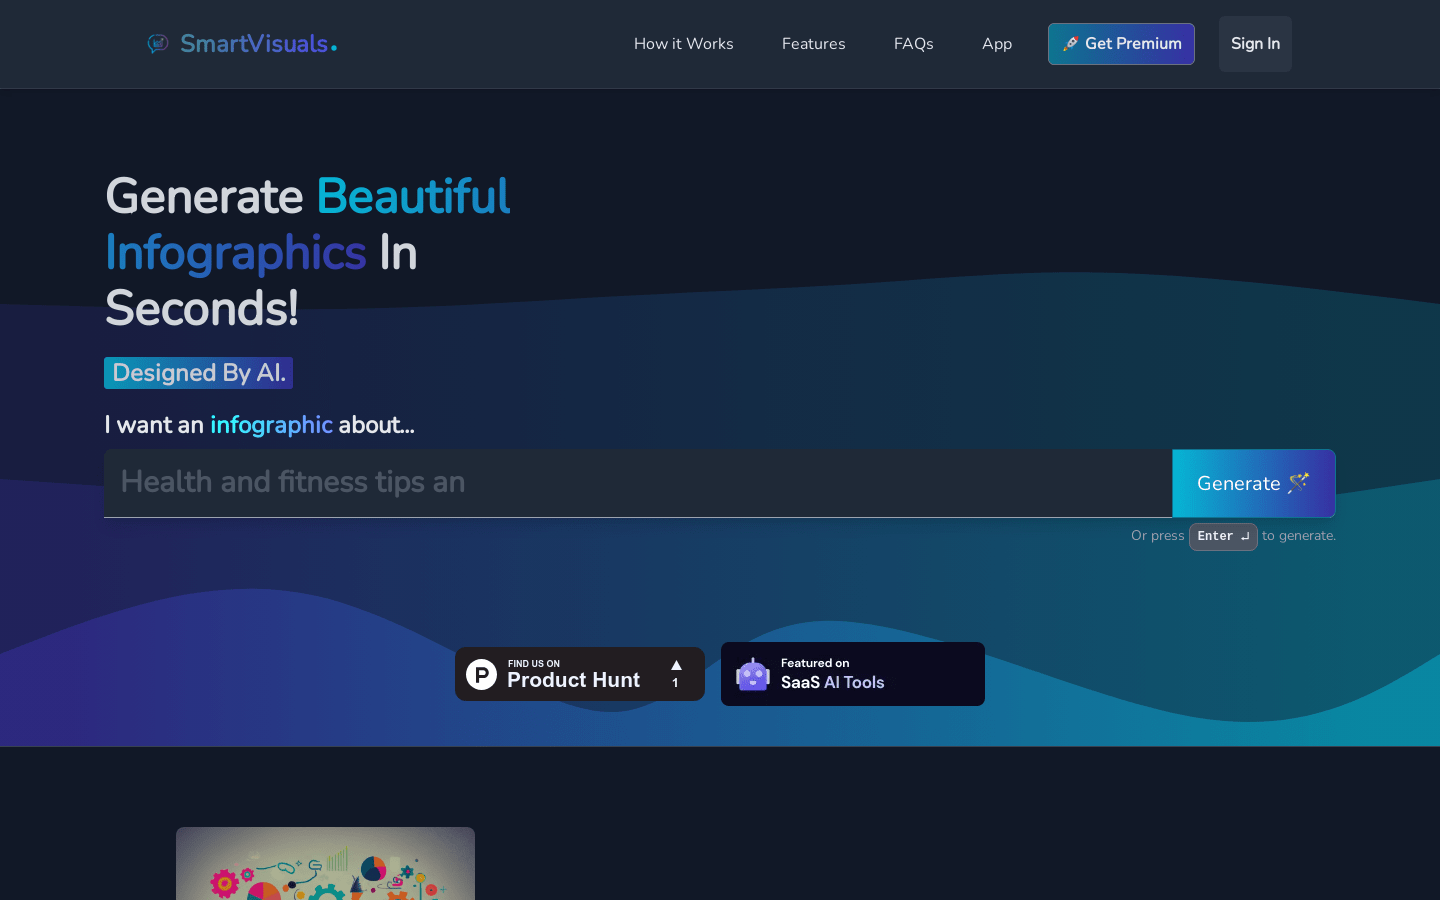1440x900 pixels.
Task: Click the Product Hunt upvote arrow
Action: (x=676, y=665)
